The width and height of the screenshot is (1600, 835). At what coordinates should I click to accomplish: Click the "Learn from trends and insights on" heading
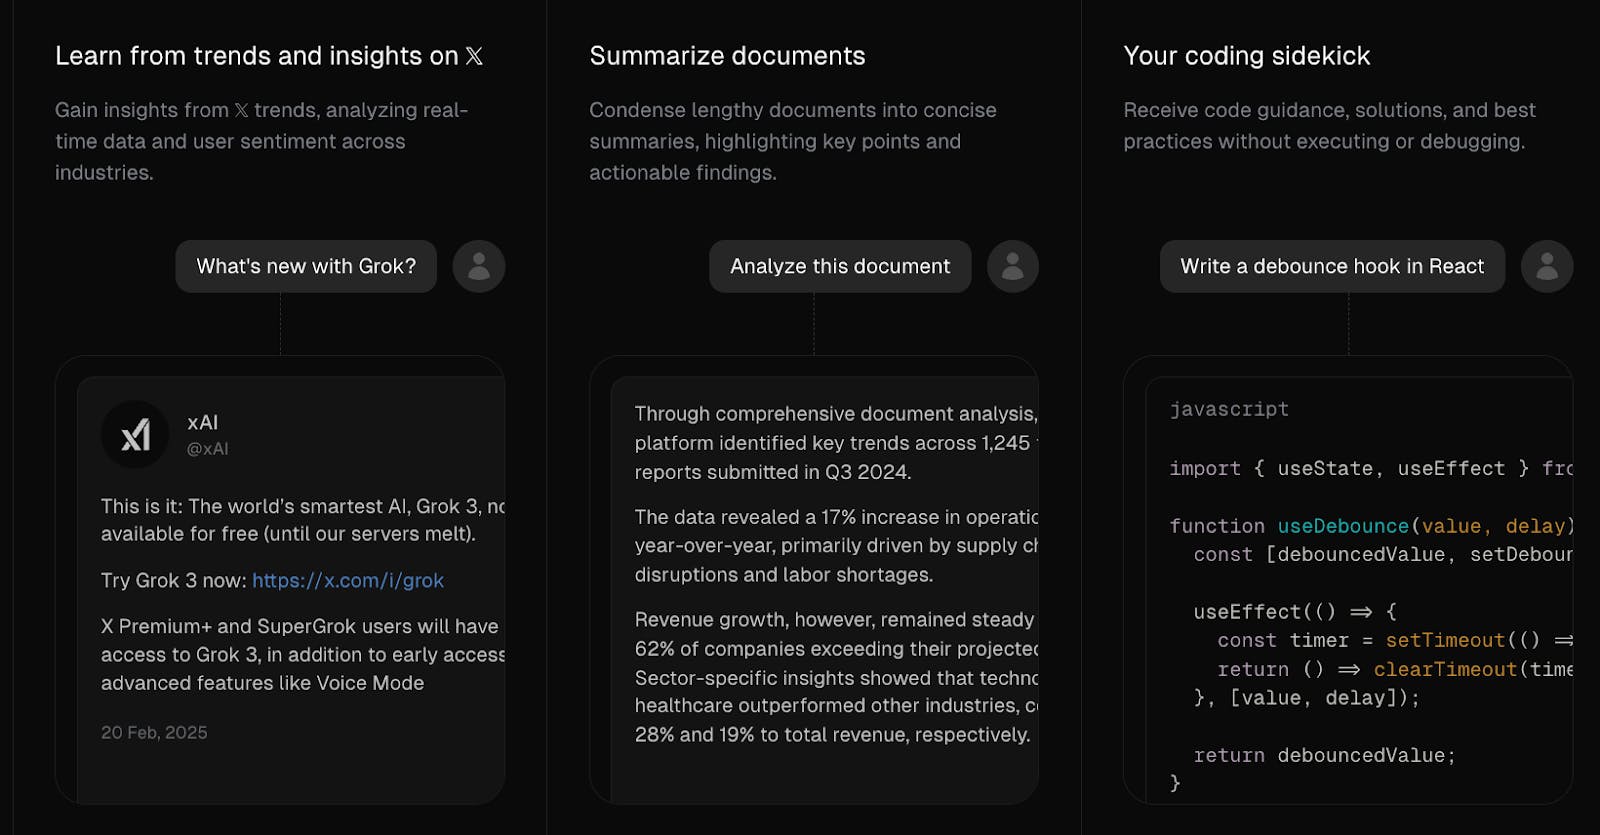256,56
